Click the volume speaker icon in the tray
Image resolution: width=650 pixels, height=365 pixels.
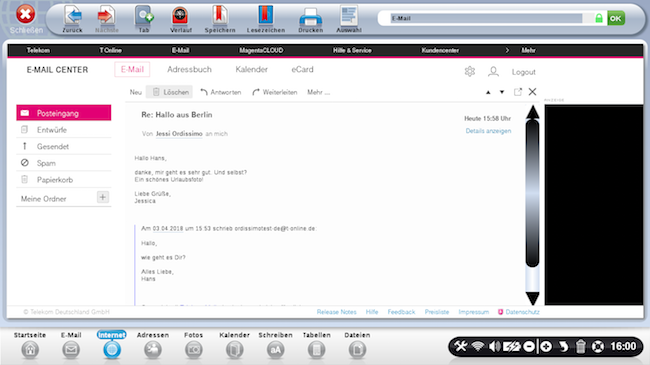pos(494,346)
